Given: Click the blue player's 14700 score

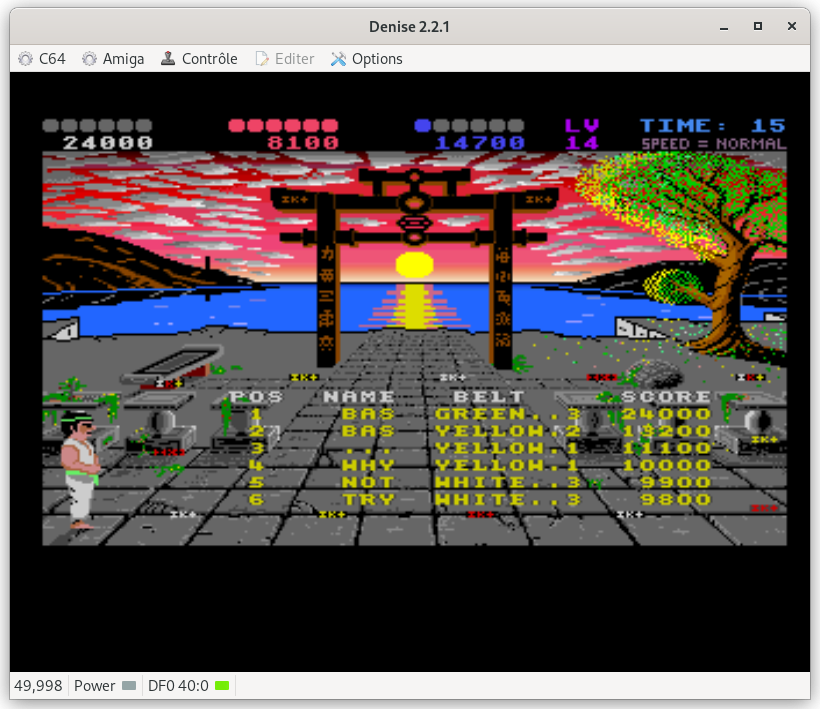Looking at the screenshot, I should click(480, 143).
